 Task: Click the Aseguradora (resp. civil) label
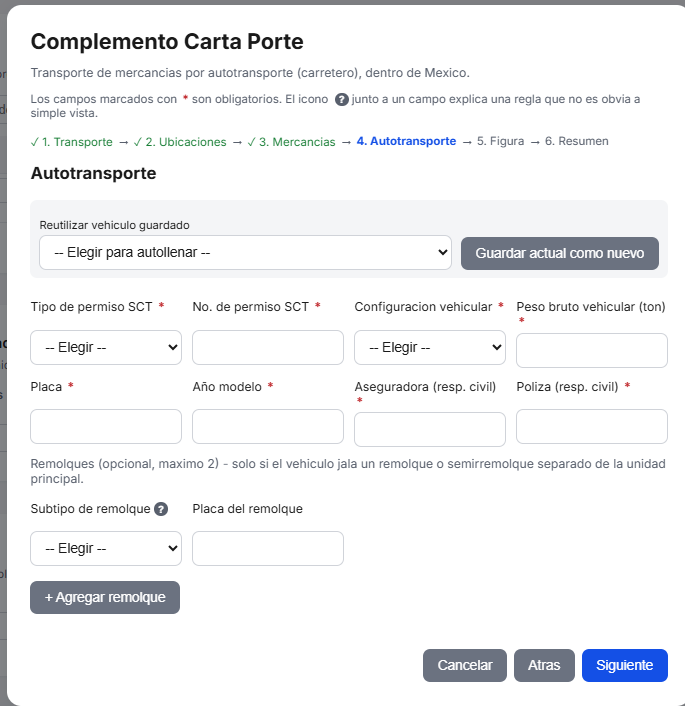point(425,387)
